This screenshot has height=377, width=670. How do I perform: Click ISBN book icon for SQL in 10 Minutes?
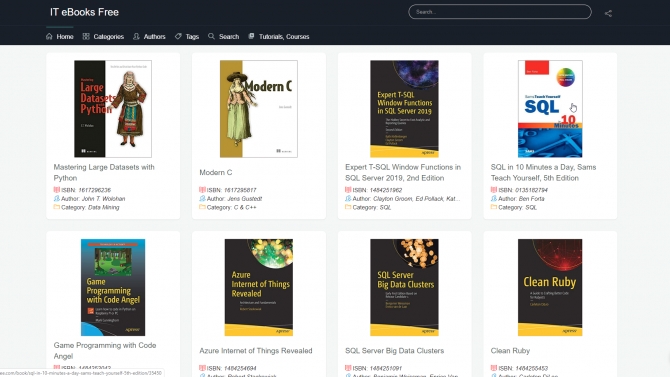494,190
